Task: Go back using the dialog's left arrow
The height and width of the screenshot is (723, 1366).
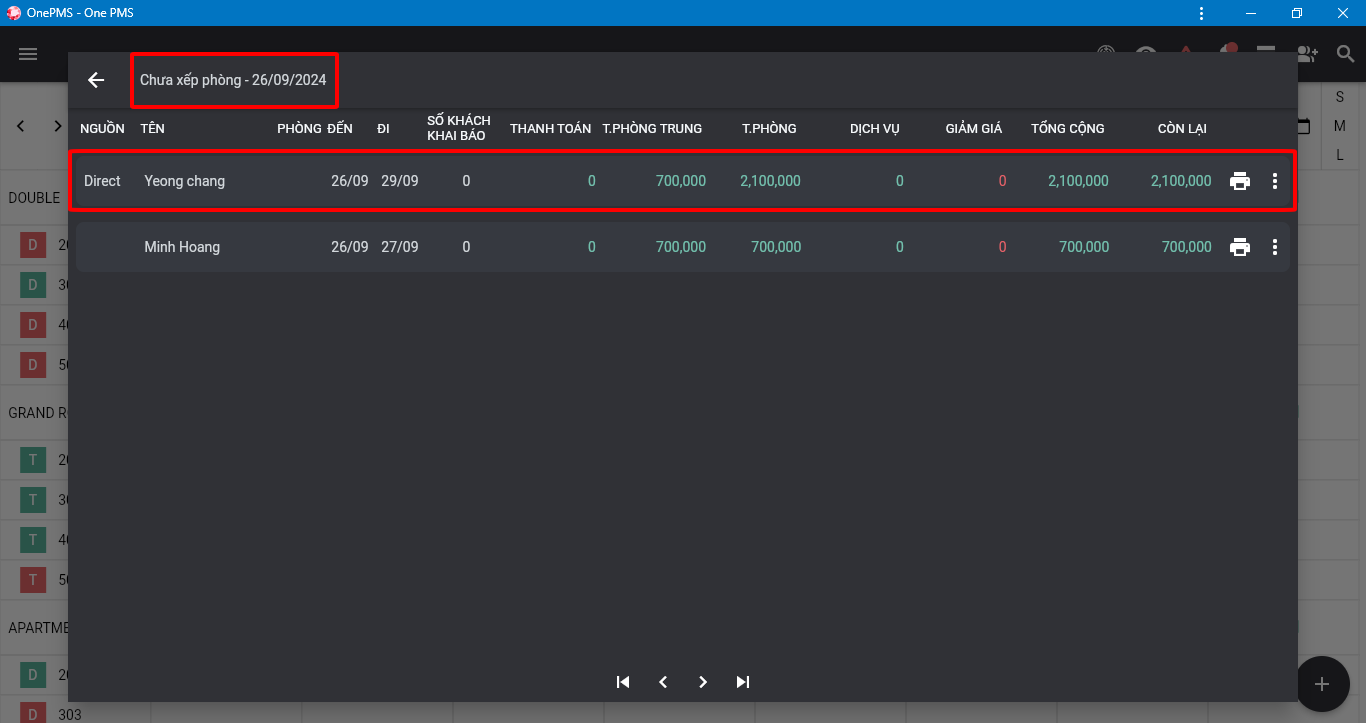Action: [x=96, y=80]
